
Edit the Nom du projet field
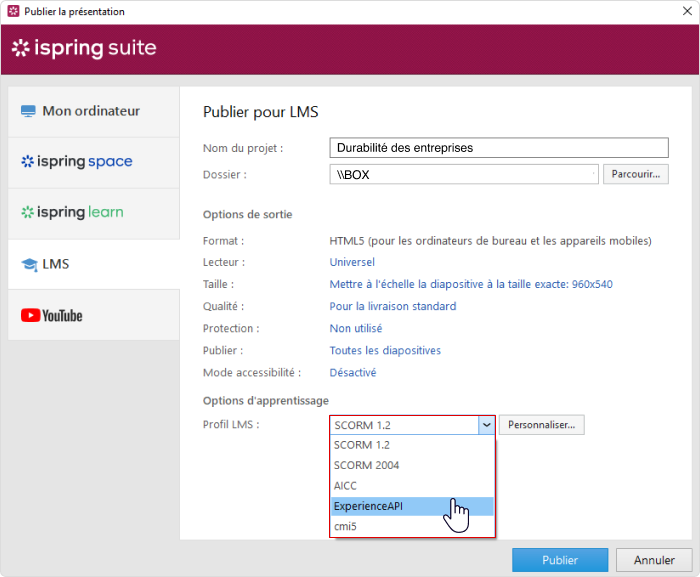(x=499, y=148)
